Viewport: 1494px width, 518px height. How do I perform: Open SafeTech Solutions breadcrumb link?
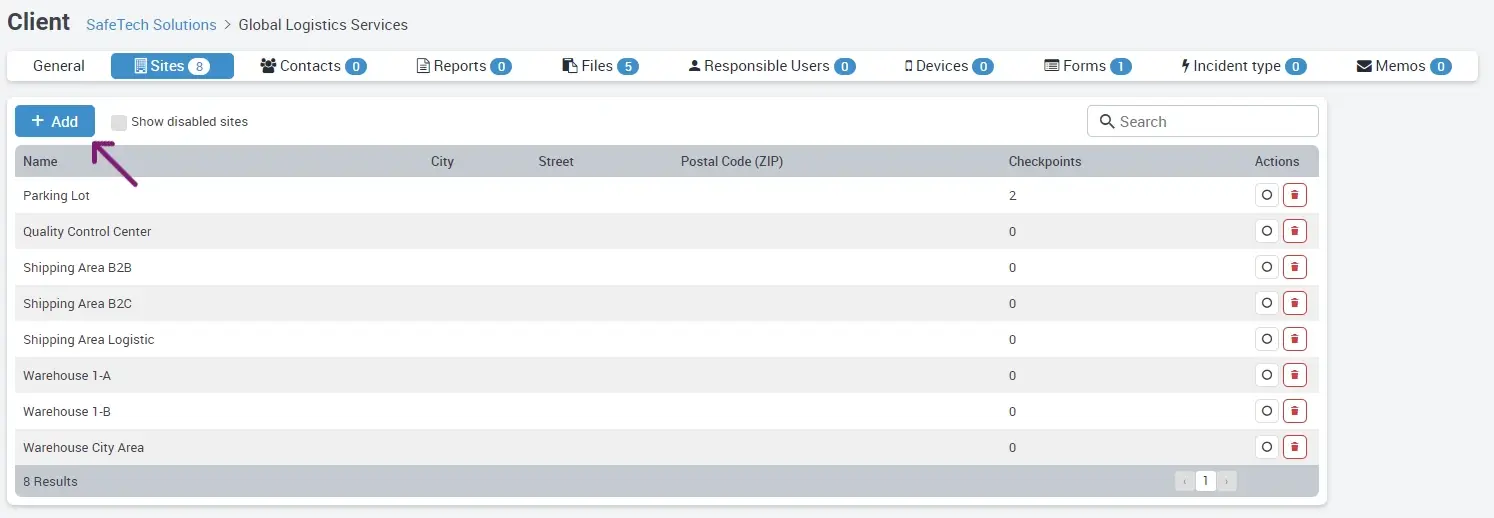coord(151,24)
